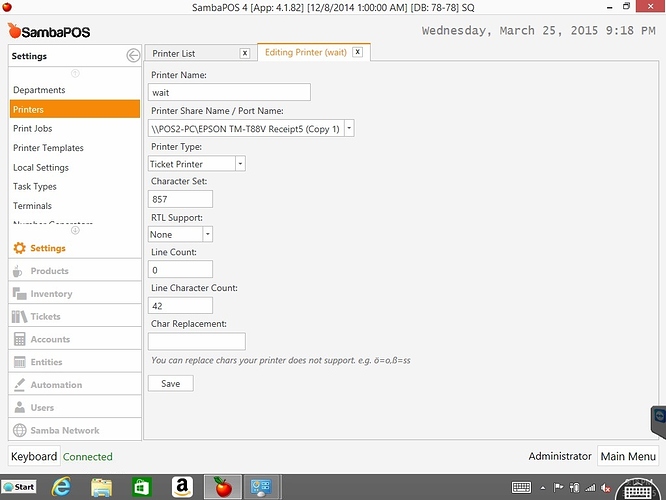Open the Users section

coord(75,407)
